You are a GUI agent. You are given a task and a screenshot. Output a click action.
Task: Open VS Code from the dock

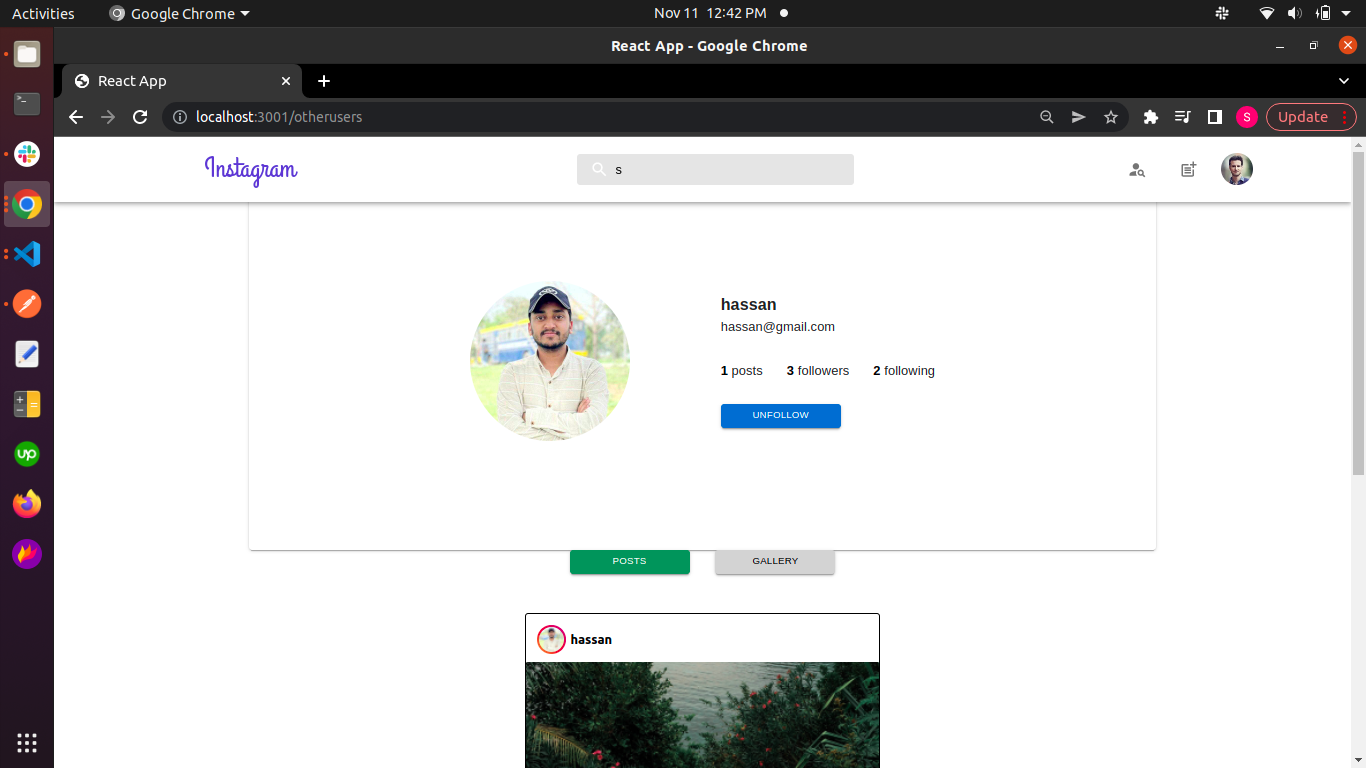(x=26, y=254)
